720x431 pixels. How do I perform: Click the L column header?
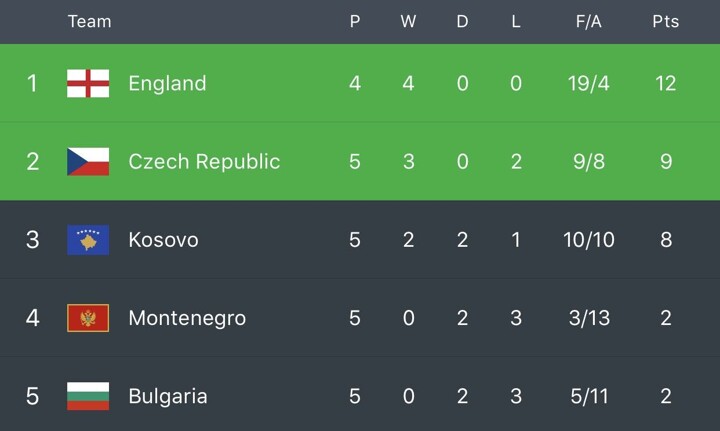pyautogui.click(x=516, y=21)
